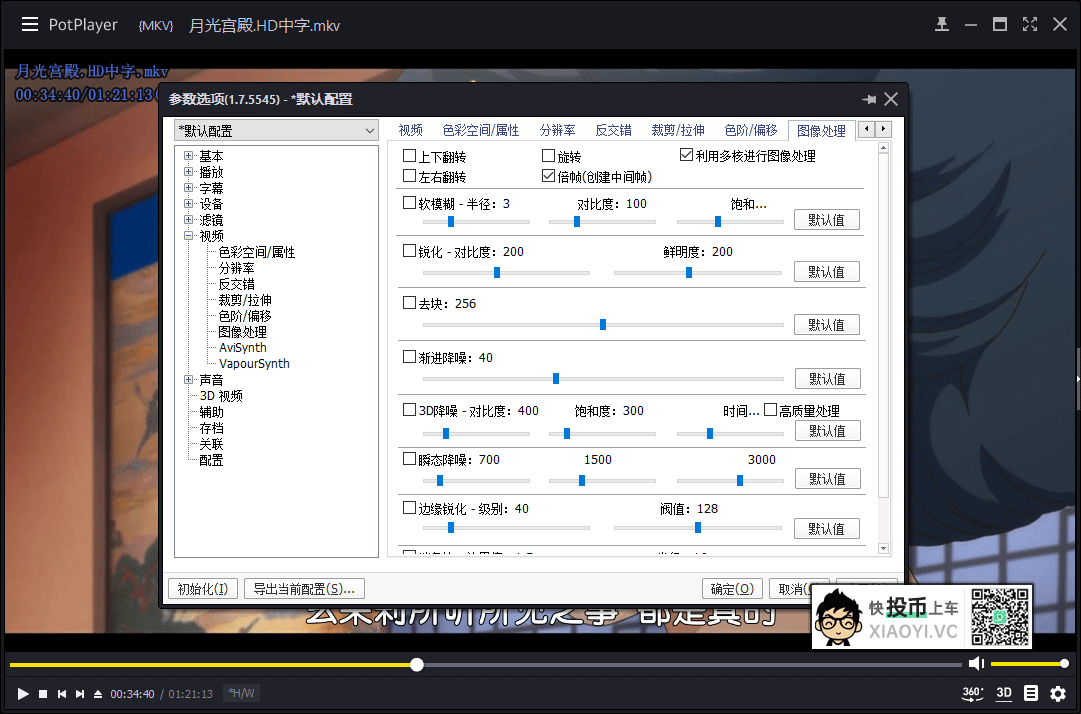Toggle 360° video mode icon
1081x714 pixels.
[x=972, y=693]
